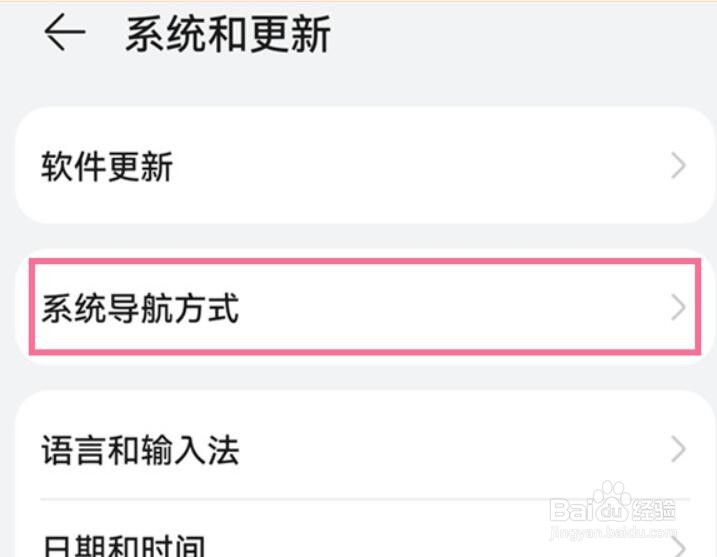Screen dimensions: 717x557
Task: Click the divider line above 日期和时间
Action: click(x=365, y=500)
